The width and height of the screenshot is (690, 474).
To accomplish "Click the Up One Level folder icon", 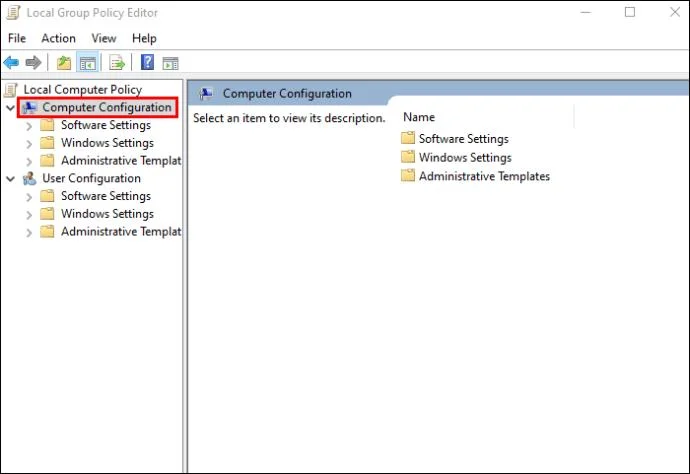I will (x=64, y=63).
